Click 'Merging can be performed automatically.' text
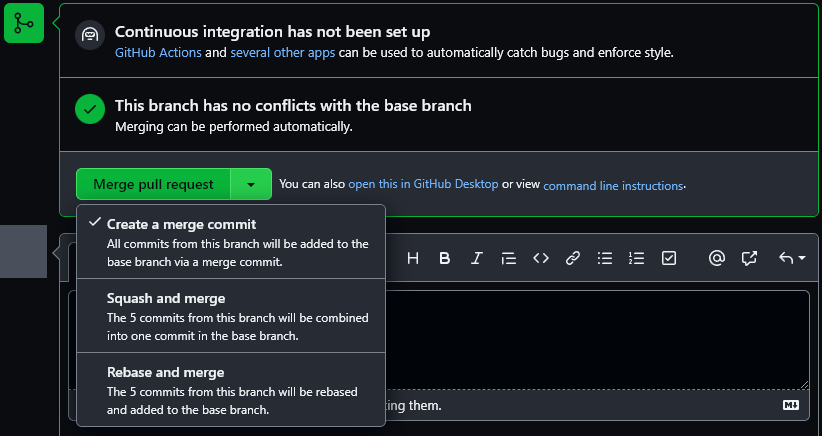 (234, 127)
